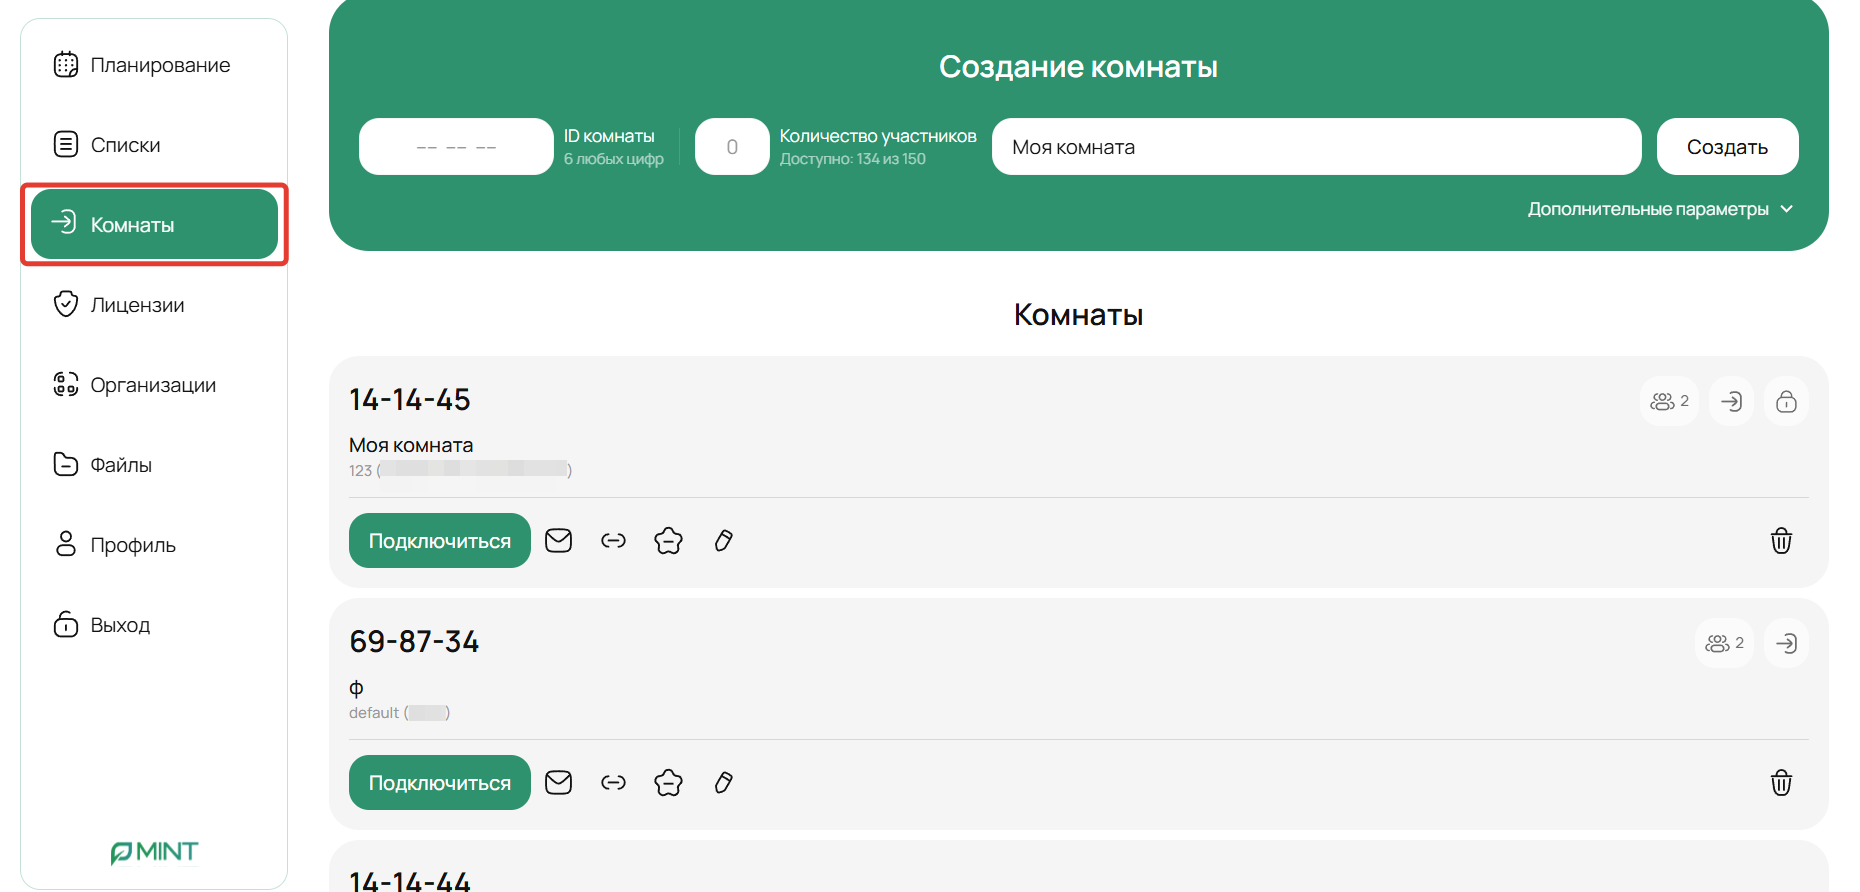Click the Моя комната name field
The image size is (1860, 892).
pos(1316,147)
